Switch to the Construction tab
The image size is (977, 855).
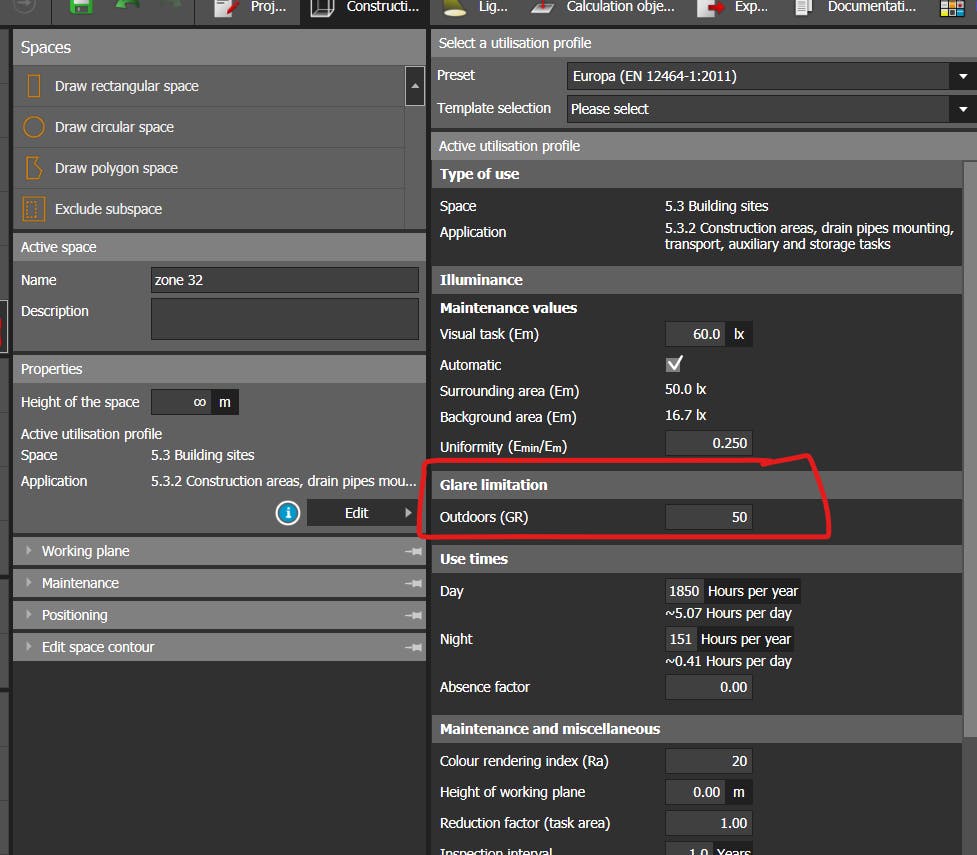click(x=365, y=8)
